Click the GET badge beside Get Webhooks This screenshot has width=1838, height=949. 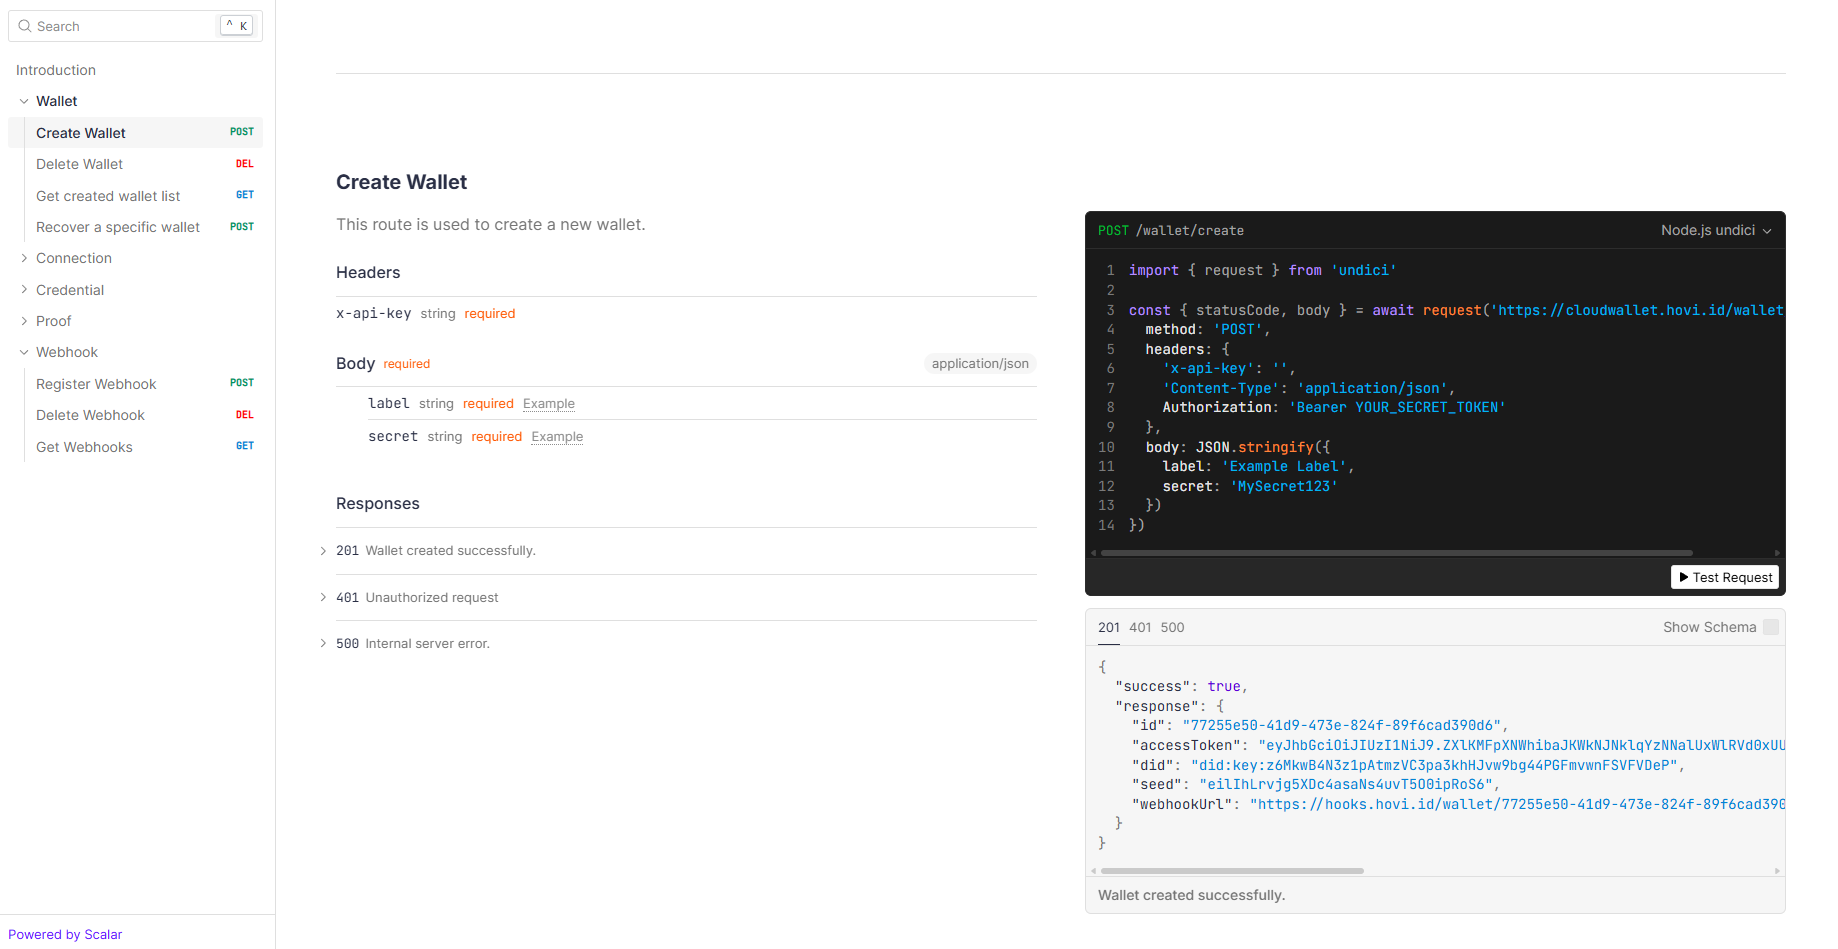point(244,446)
